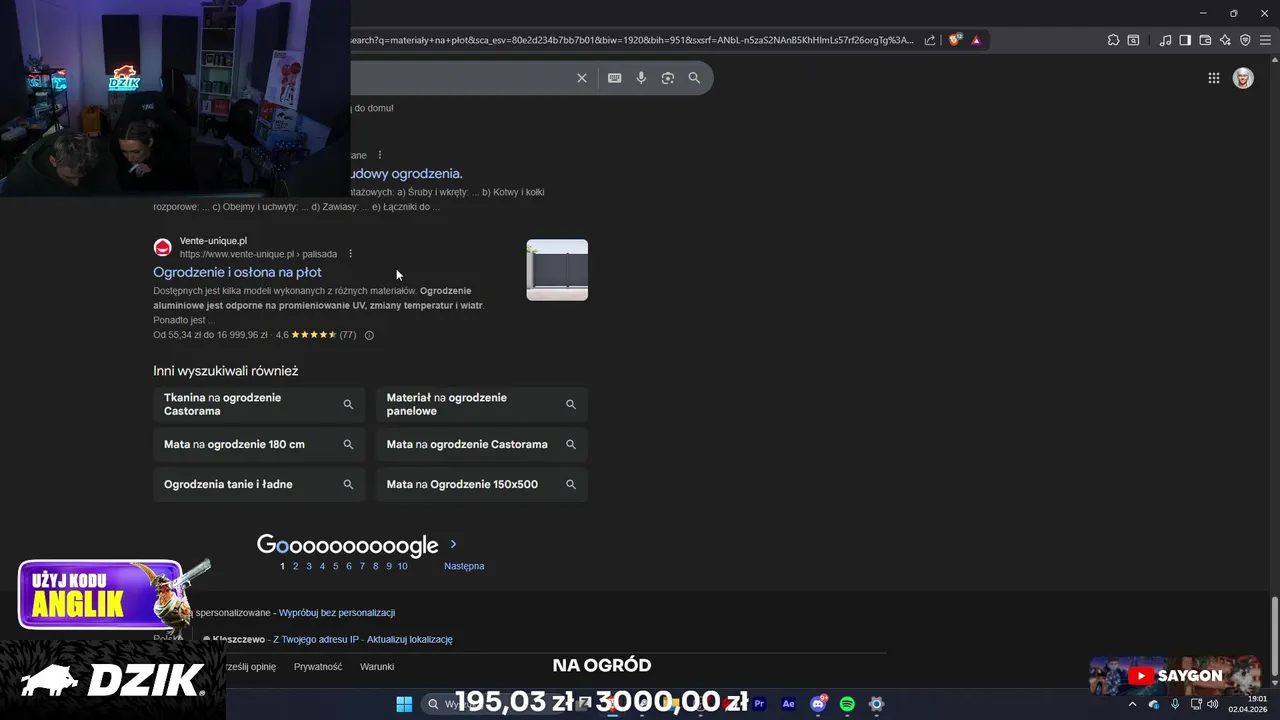Open the browser extensions puzzle icon
1280x720 pixels.
tap(1113, 40)
